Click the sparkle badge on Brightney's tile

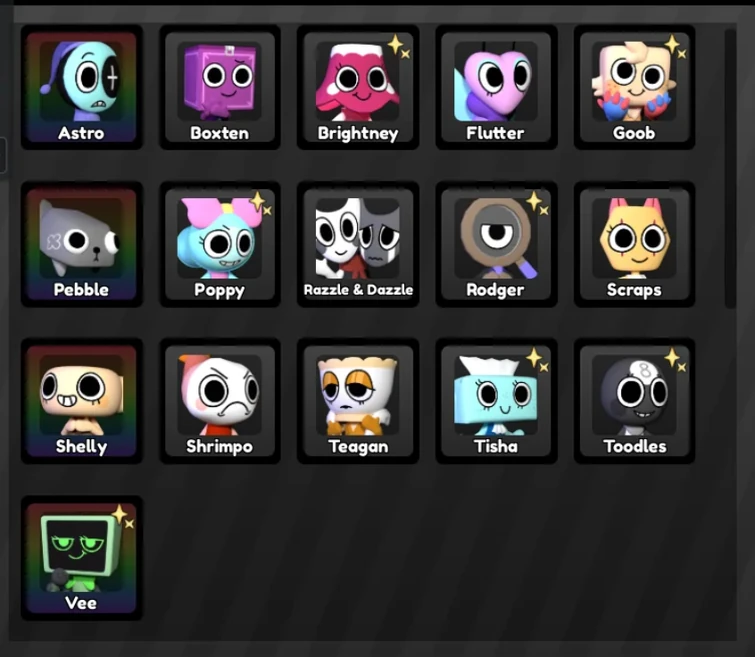(x=399, y=47)
